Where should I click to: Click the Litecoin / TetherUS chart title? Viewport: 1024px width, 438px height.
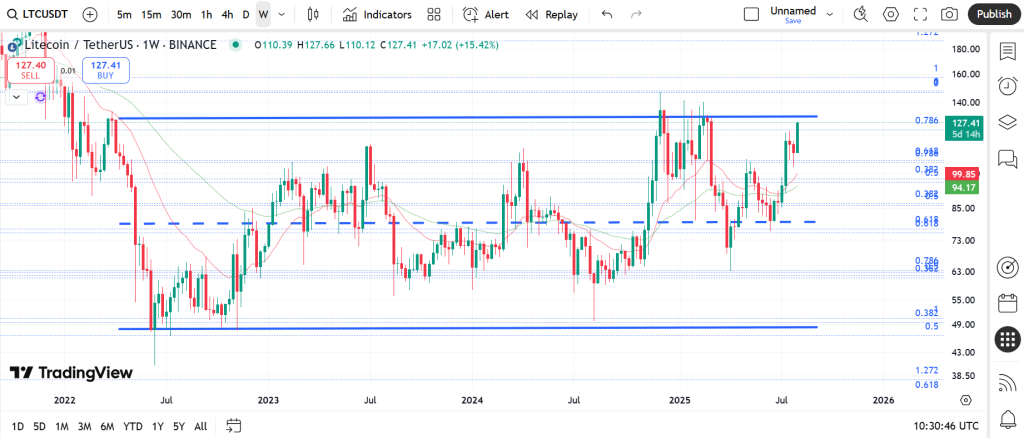point(120,45)
